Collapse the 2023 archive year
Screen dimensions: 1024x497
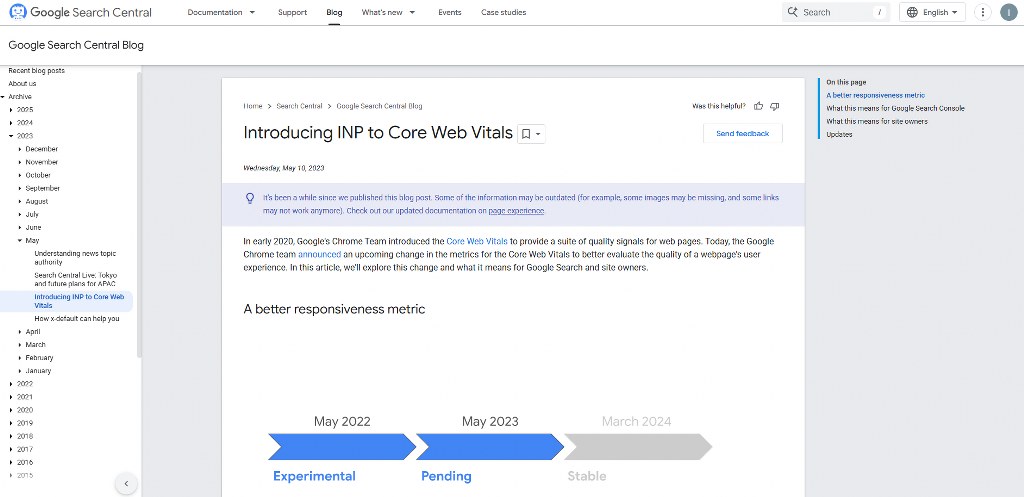[12, 136]
